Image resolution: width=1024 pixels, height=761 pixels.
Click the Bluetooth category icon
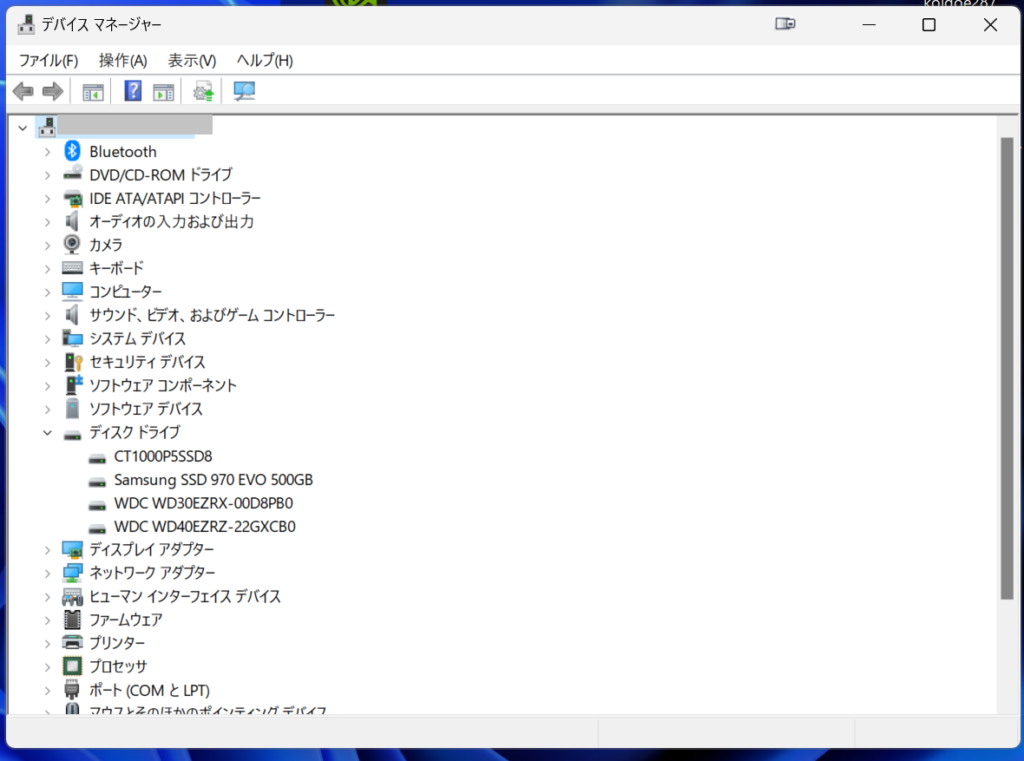[72, 151]
